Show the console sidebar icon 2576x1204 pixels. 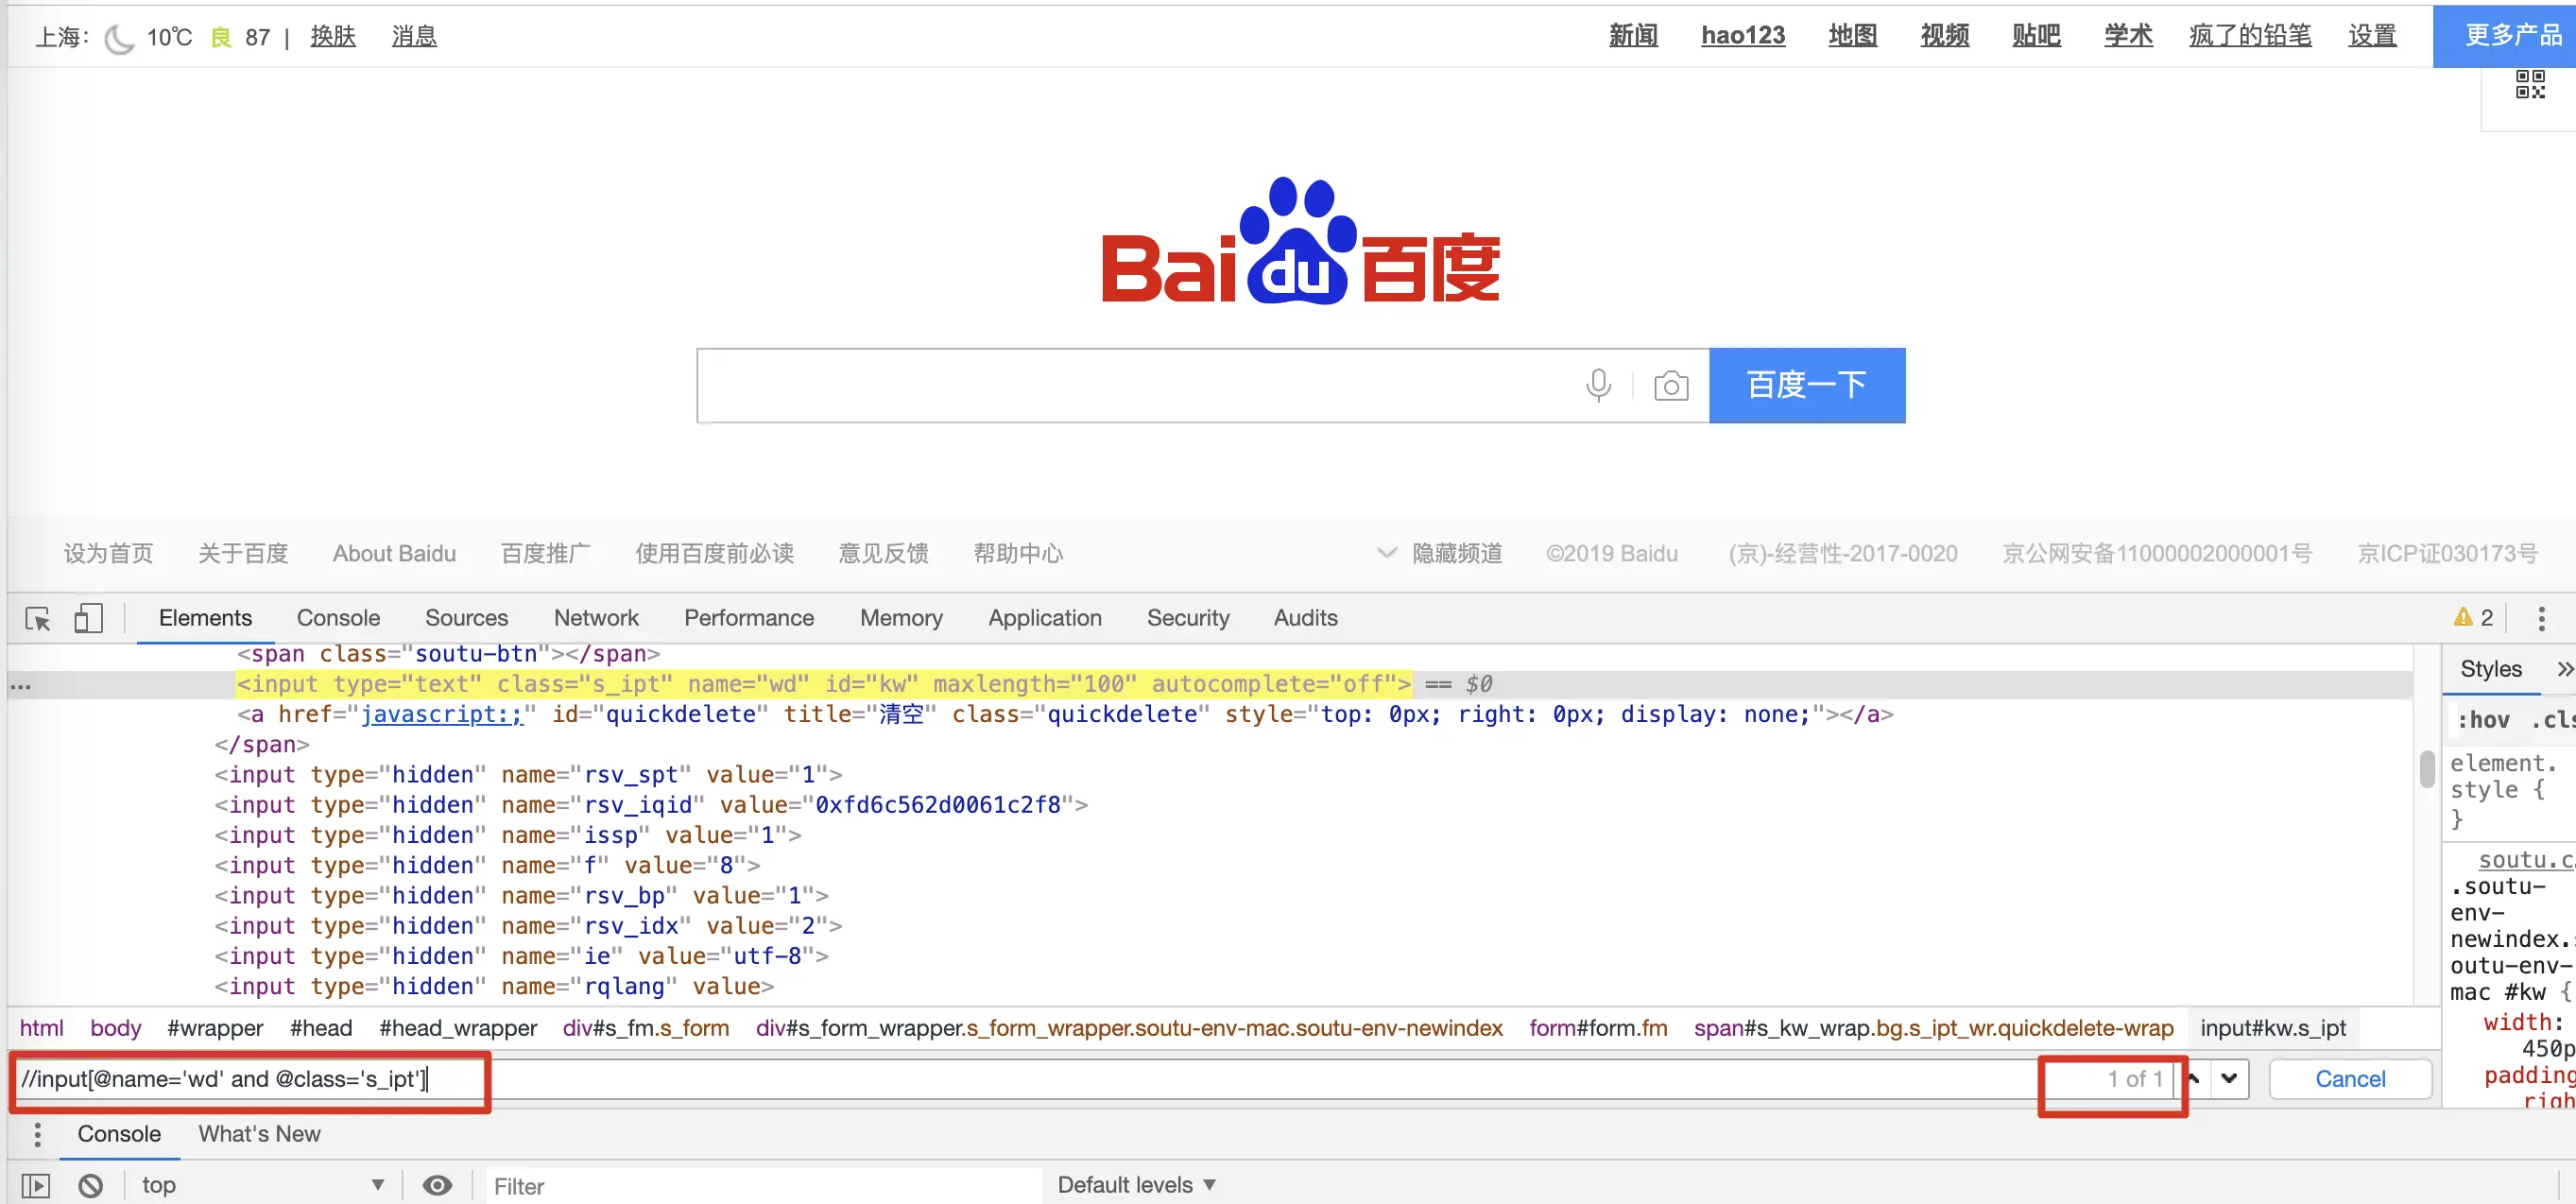coord(36,1185)
